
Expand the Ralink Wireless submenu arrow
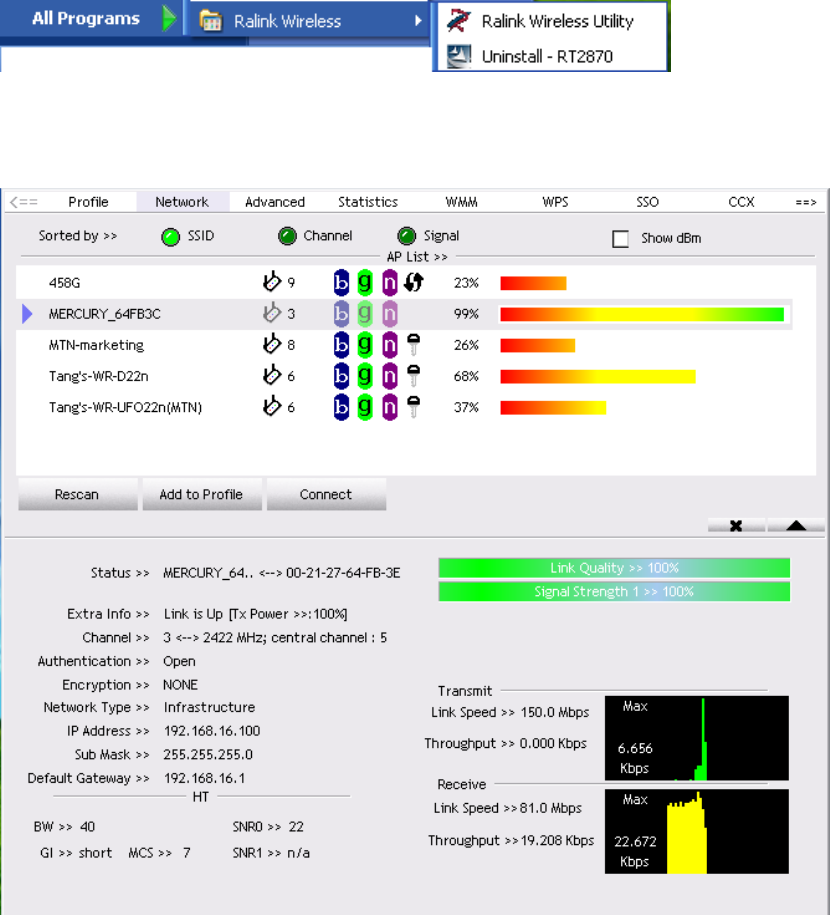[x=418, y=21]
